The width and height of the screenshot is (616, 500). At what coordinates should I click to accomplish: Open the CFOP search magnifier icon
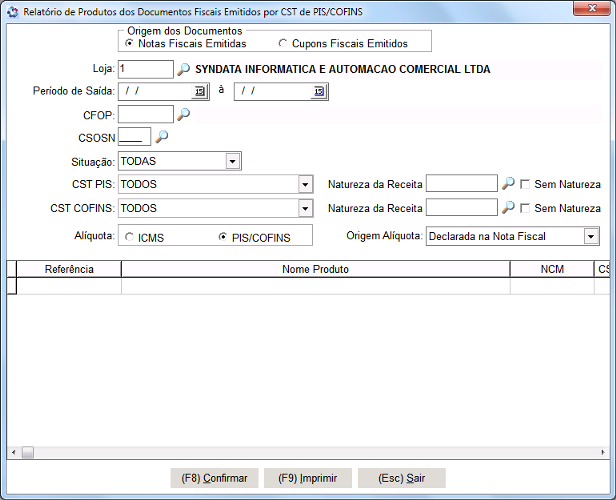coord(183,115)
